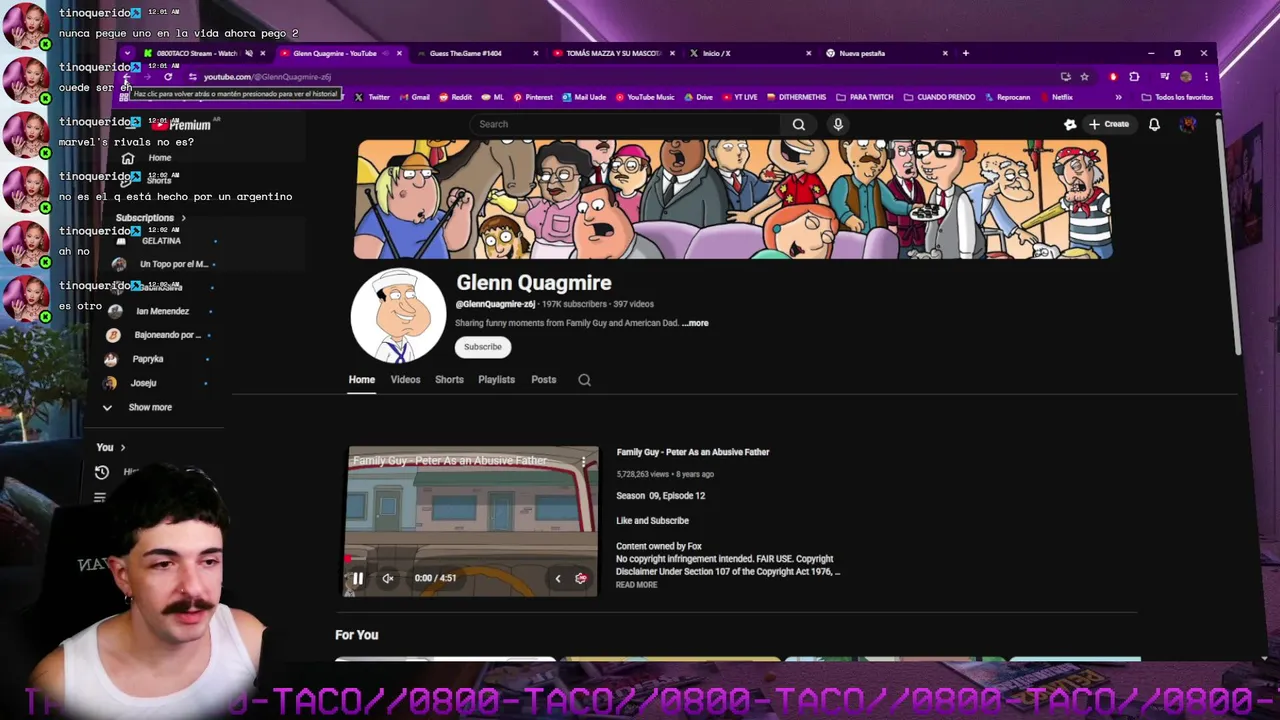This screenshot has height=720, width=1280.
Task: Open the Chrome three-dot menu
Action: point(1207,77)
